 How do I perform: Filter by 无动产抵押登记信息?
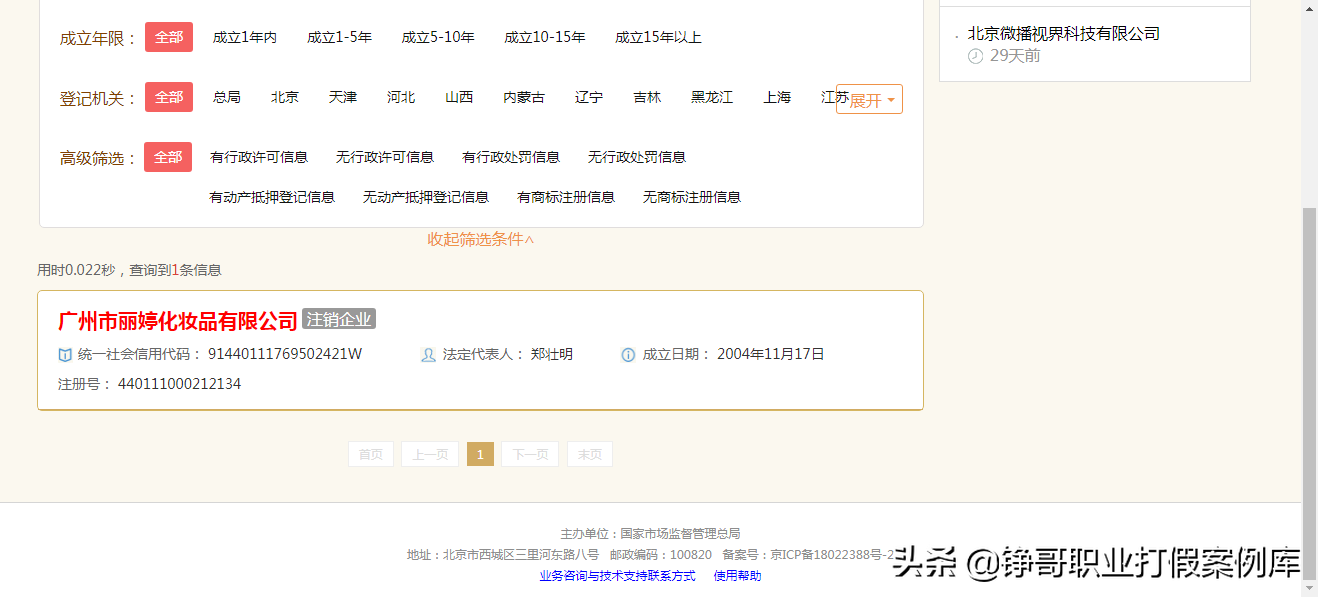pos(426,197)
